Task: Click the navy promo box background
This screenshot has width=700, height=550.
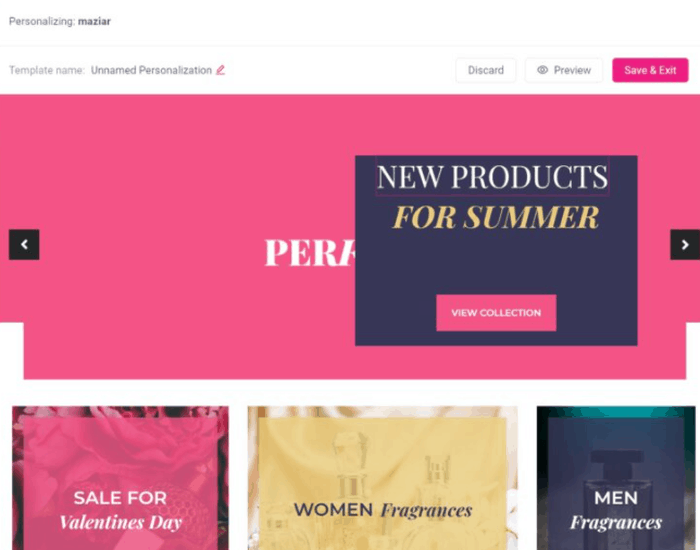Action: click(496, 263)
